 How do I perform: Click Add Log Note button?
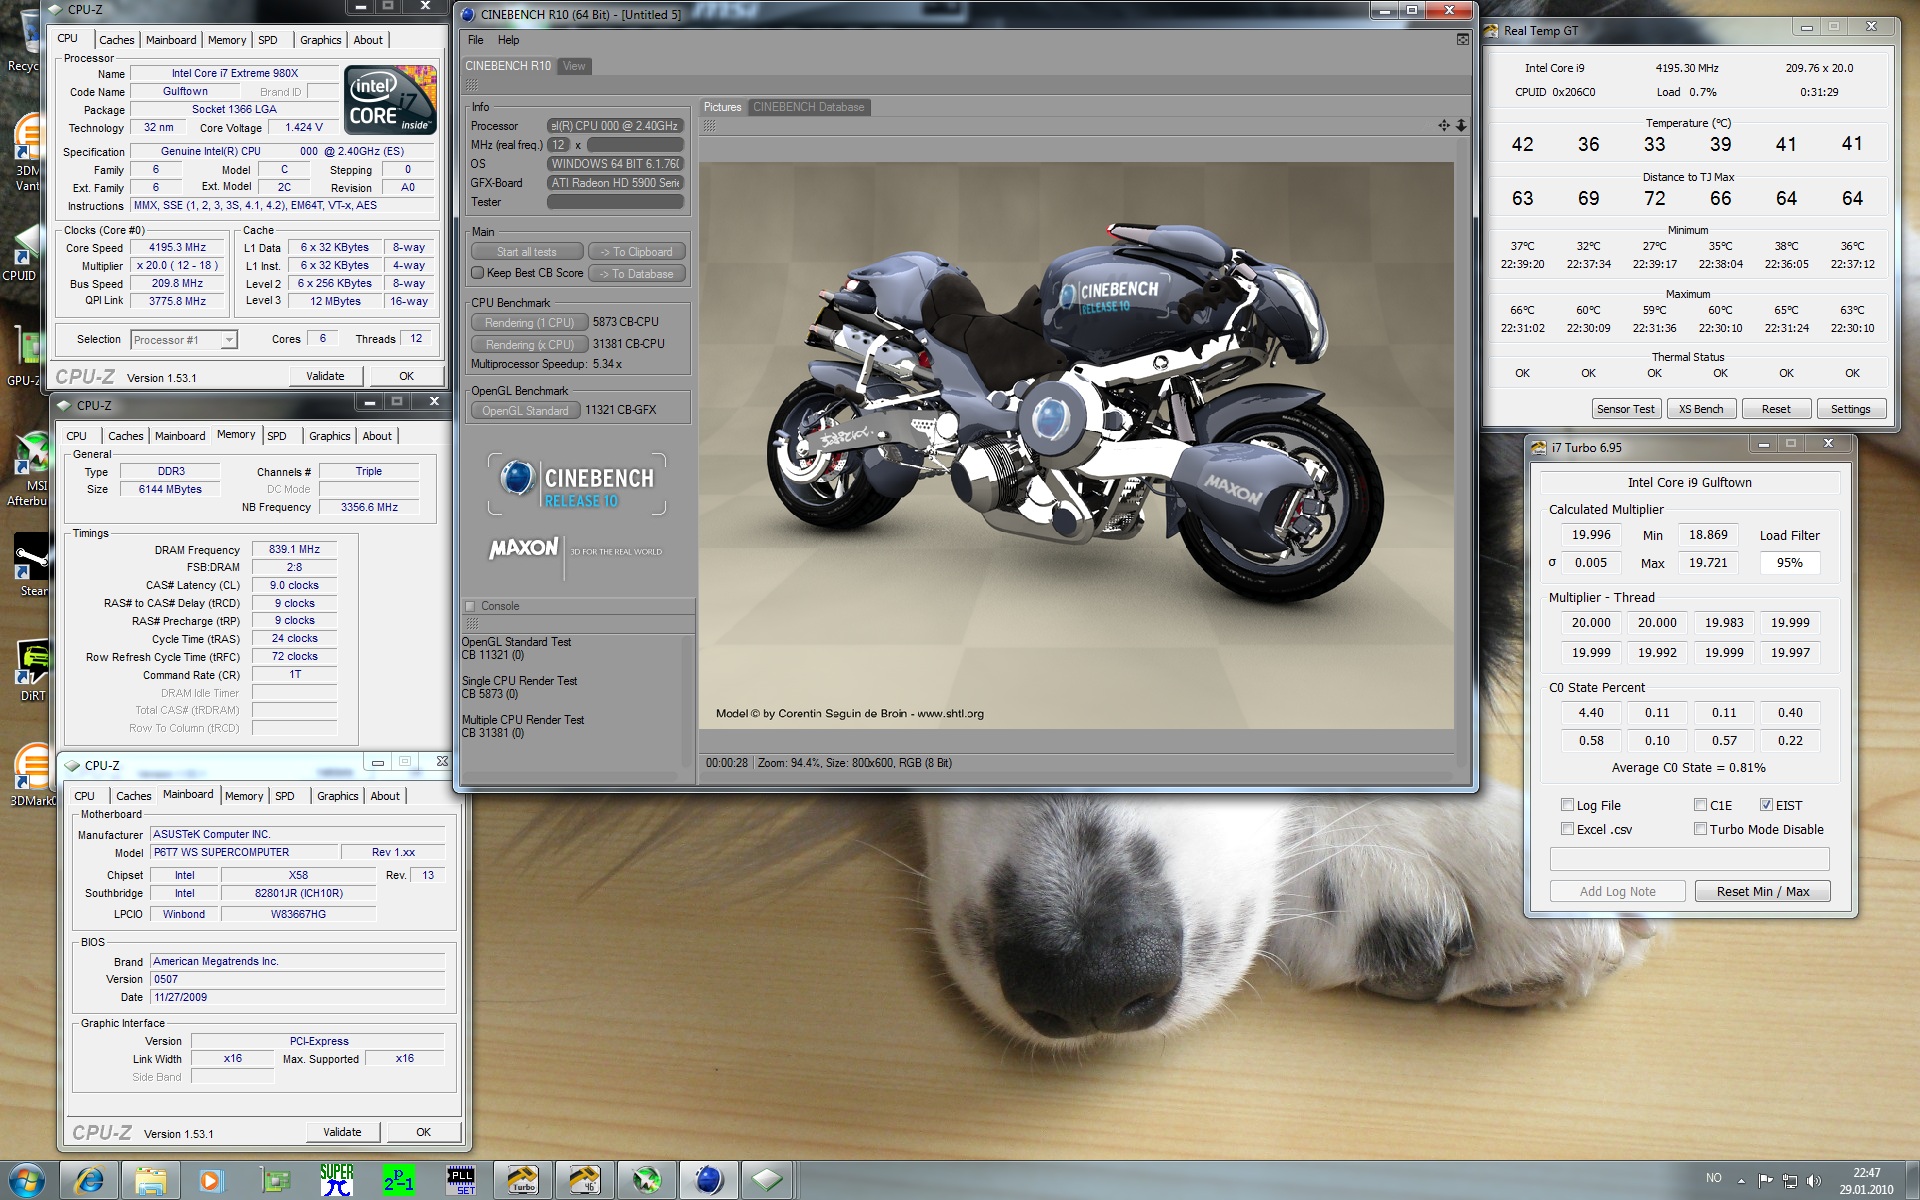(x=1617, y=892)
